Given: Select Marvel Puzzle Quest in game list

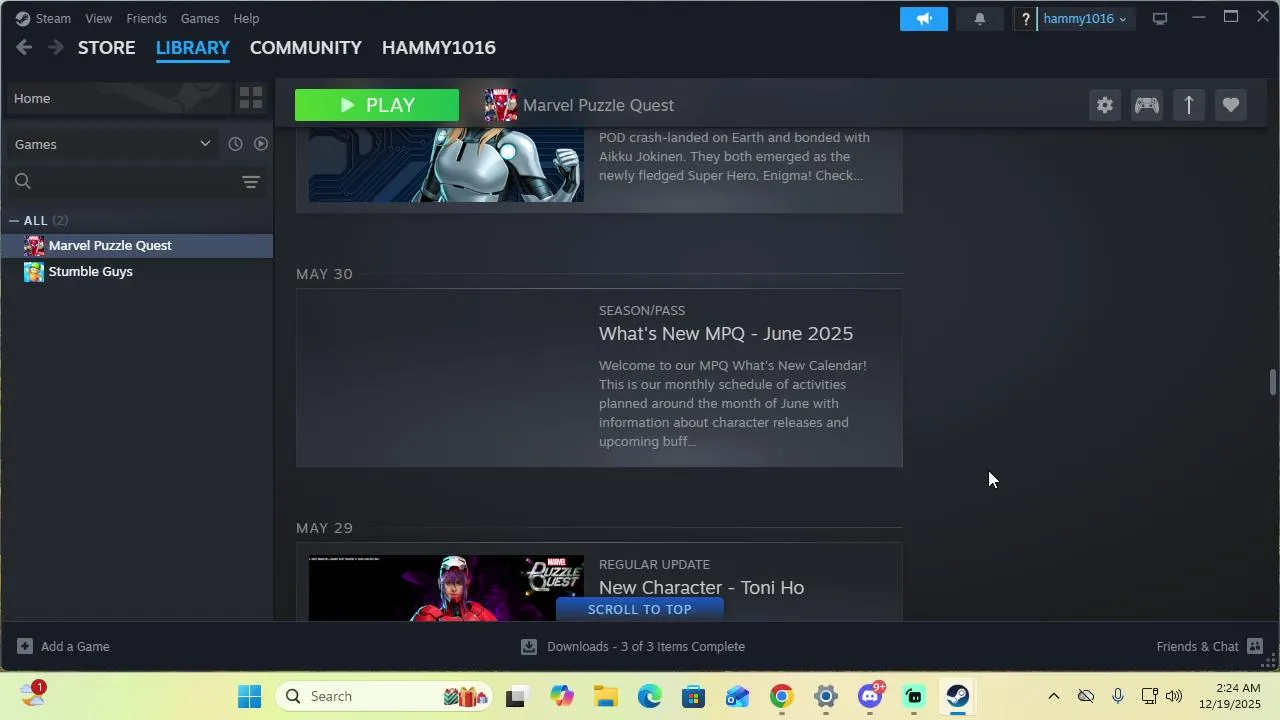Looking at the screenshot, I should pyautogui.click(x=137, y=245).
